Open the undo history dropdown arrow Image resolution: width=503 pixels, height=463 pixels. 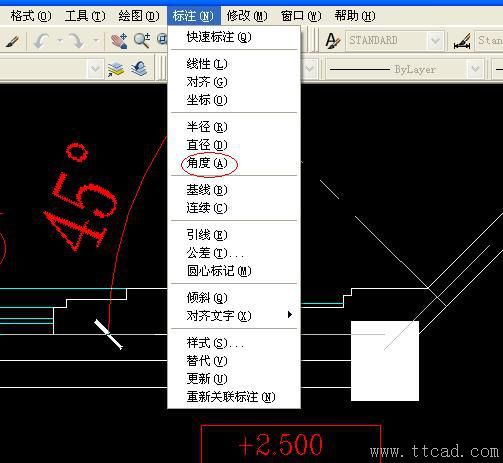[60, 41]
